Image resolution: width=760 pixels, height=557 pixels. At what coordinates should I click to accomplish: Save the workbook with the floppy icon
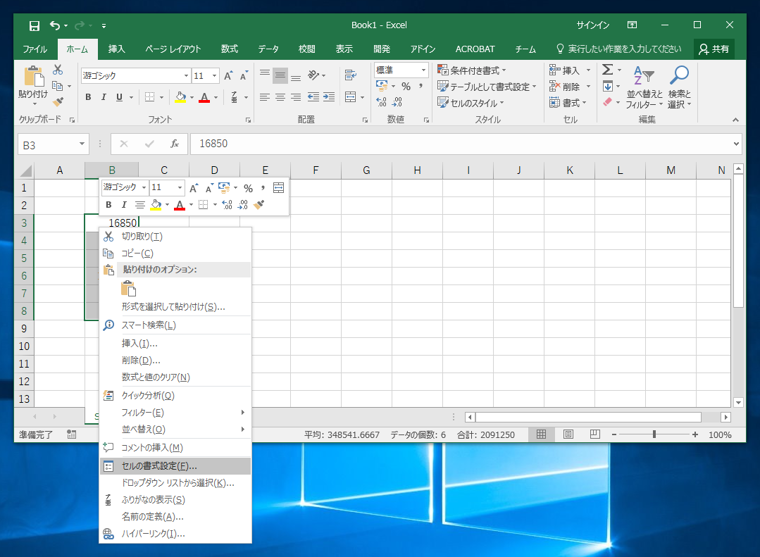pyautogui.click(x=34, y=26)
